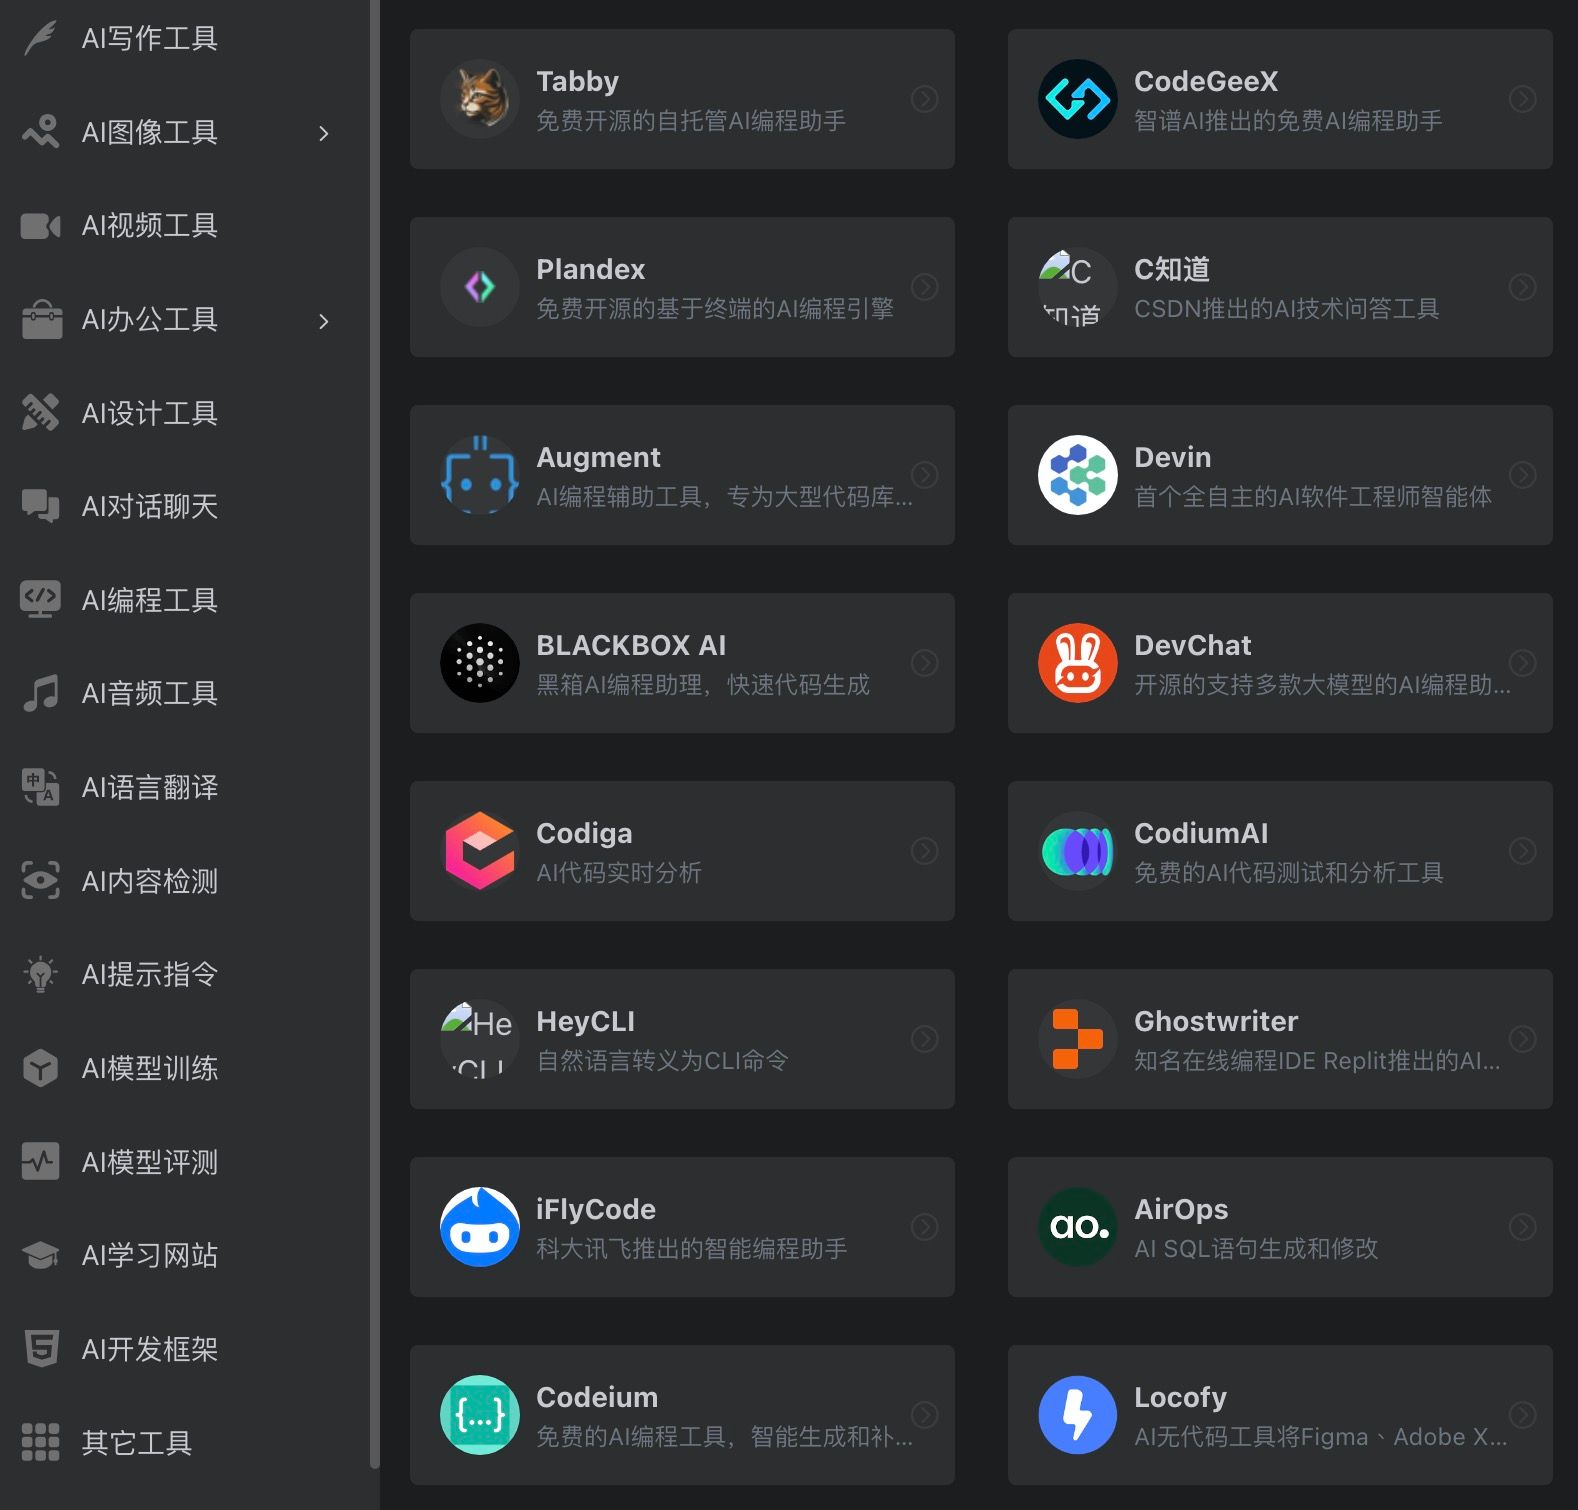The width and height of the screenshot is (1578, 1510).
Task: Click the description 免费的AI代码测试和分析工具
Action: [1289, 873]
